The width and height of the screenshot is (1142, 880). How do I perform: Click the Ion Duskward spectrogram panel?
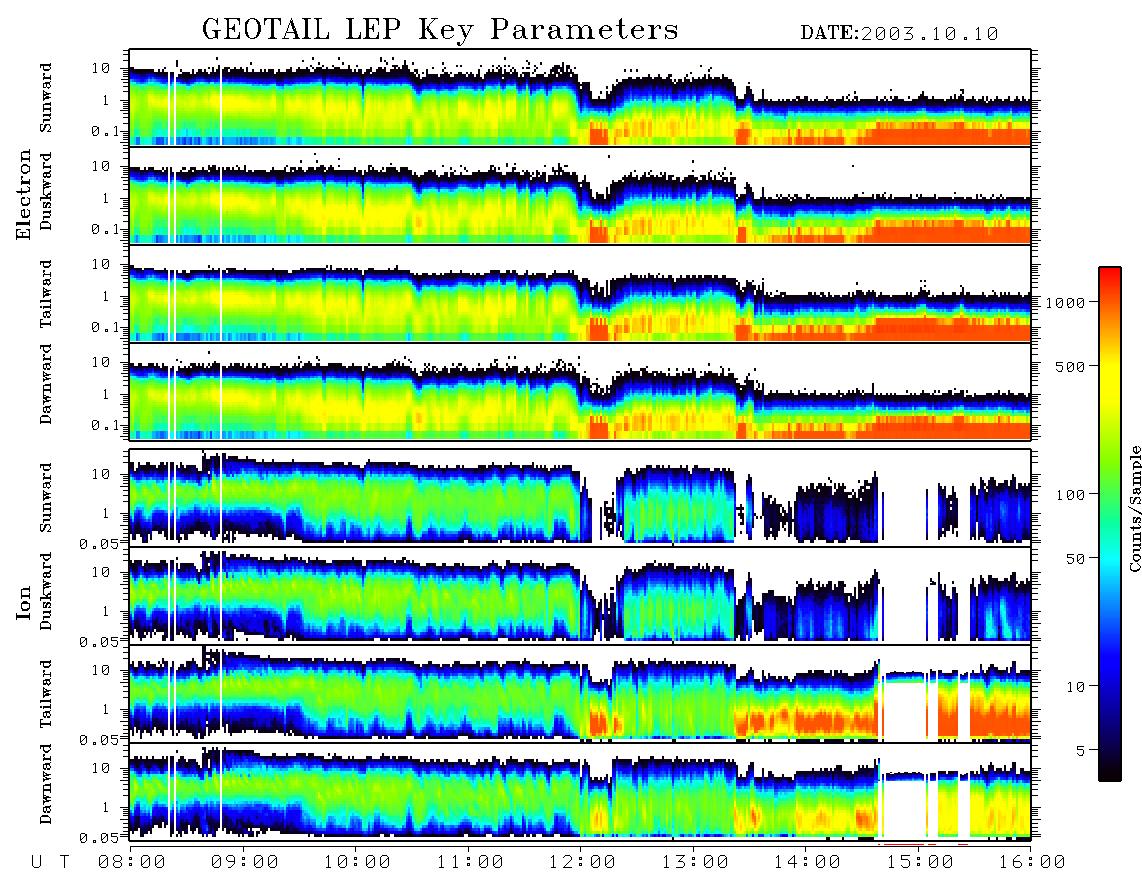pyautogui.click(x=580, y=595)
